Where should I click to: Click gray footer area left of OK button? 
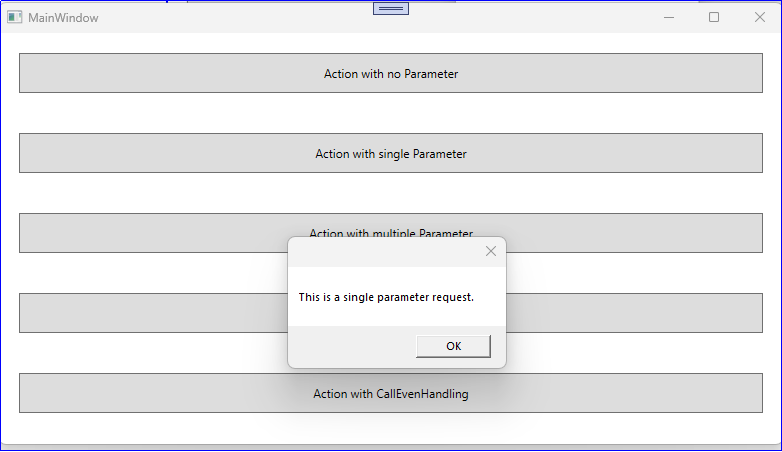tap(350, 346)
